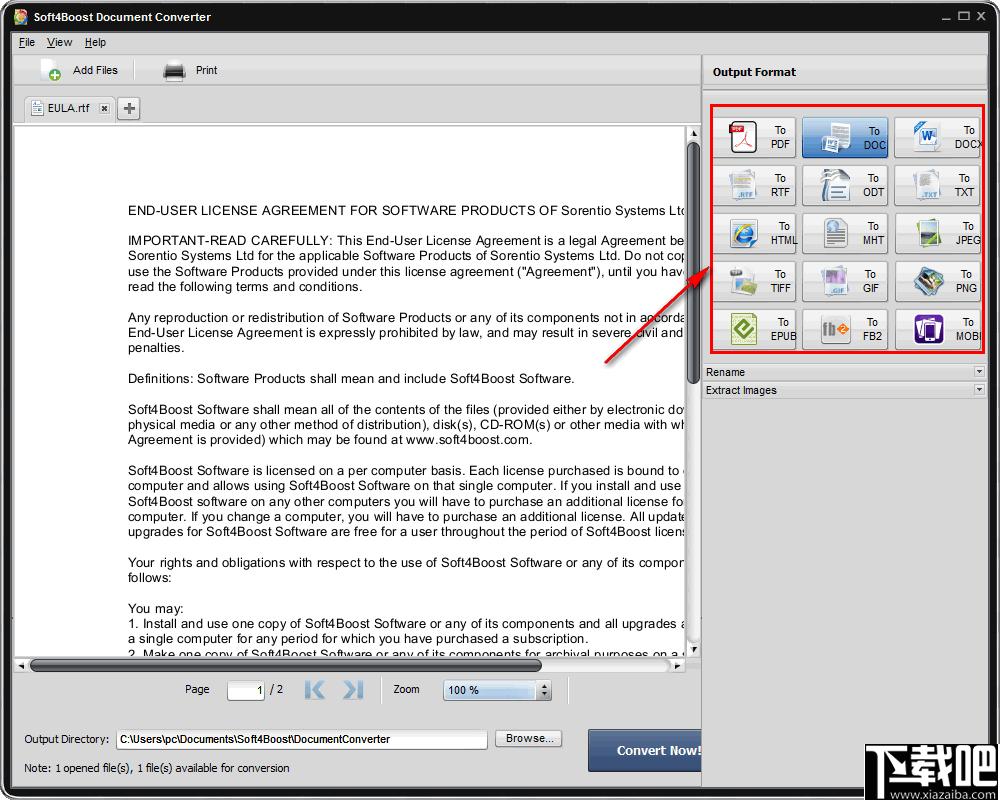Click the scroll left arrow of document
Viewport: 1000px width, 800px height.
tap(21, 665)
